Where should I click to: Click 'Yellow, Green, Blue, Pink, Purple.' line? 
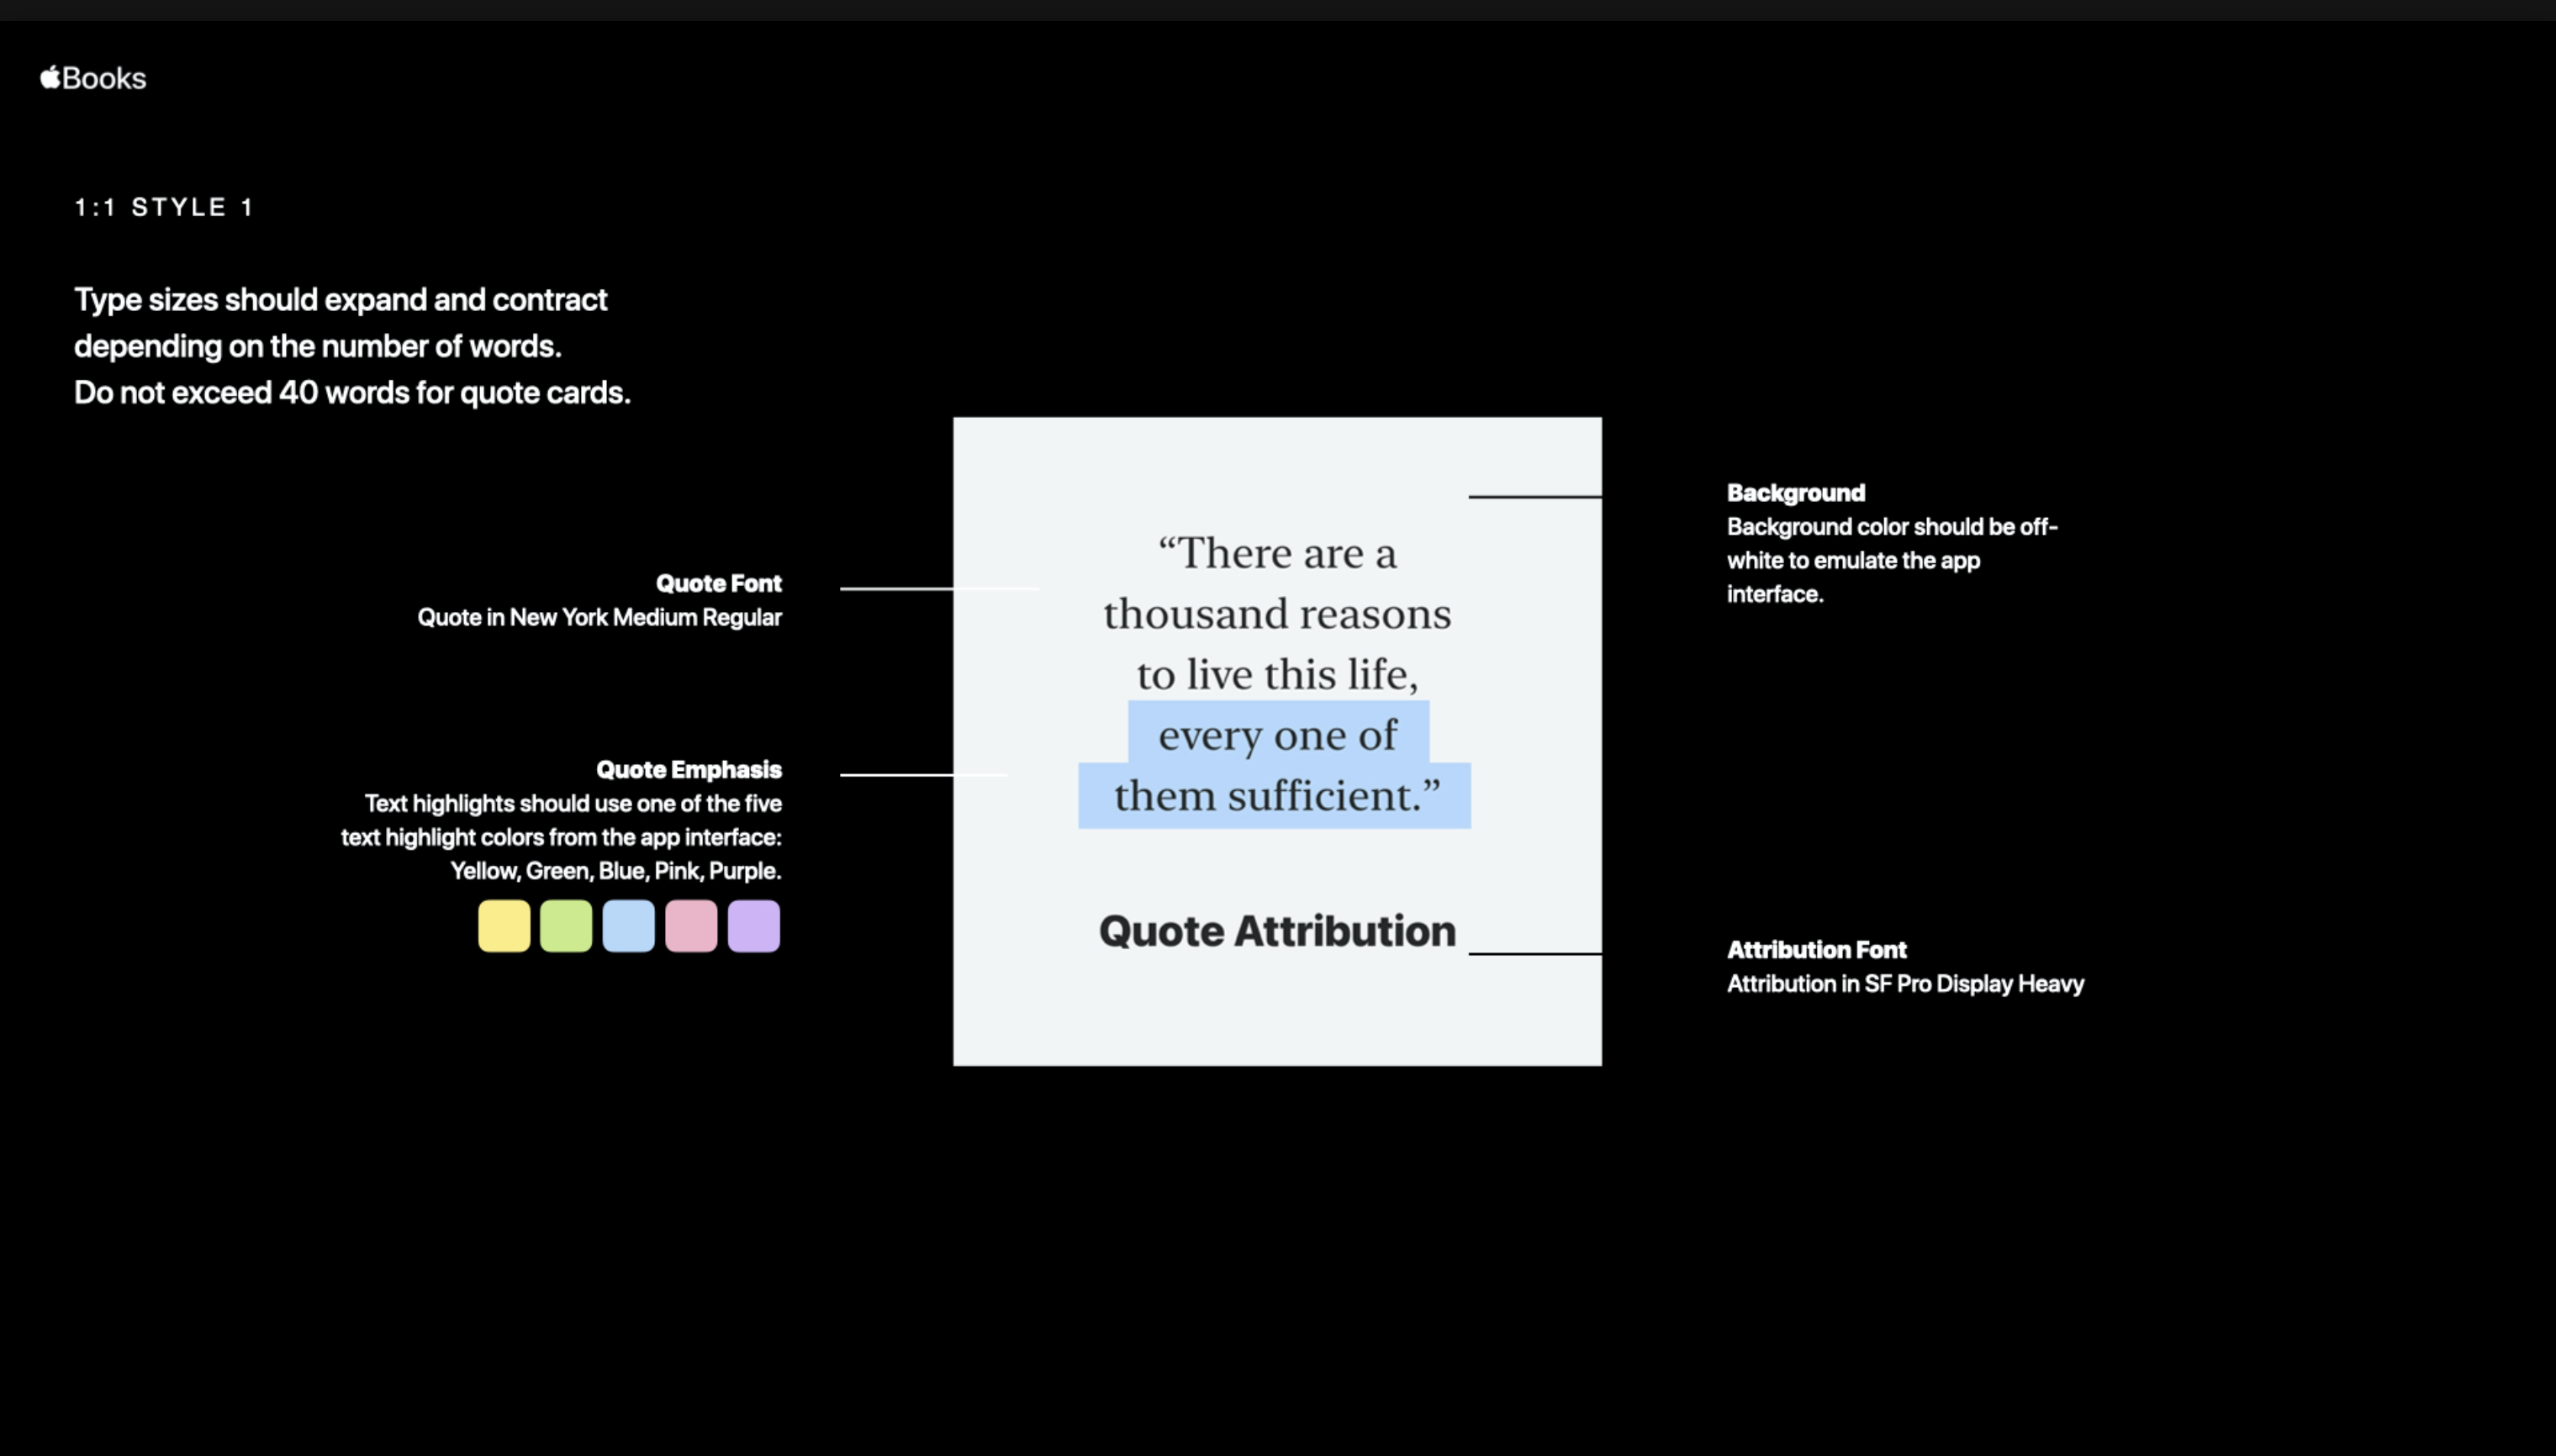click(616, 871)
